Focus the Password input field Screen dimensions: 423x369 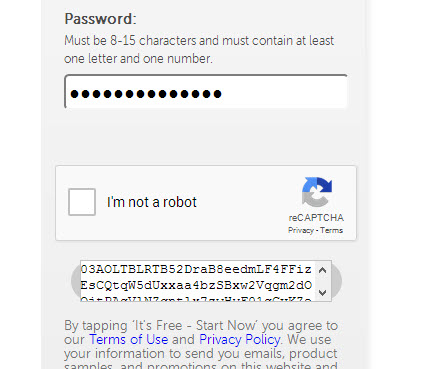tap(206, 92)
